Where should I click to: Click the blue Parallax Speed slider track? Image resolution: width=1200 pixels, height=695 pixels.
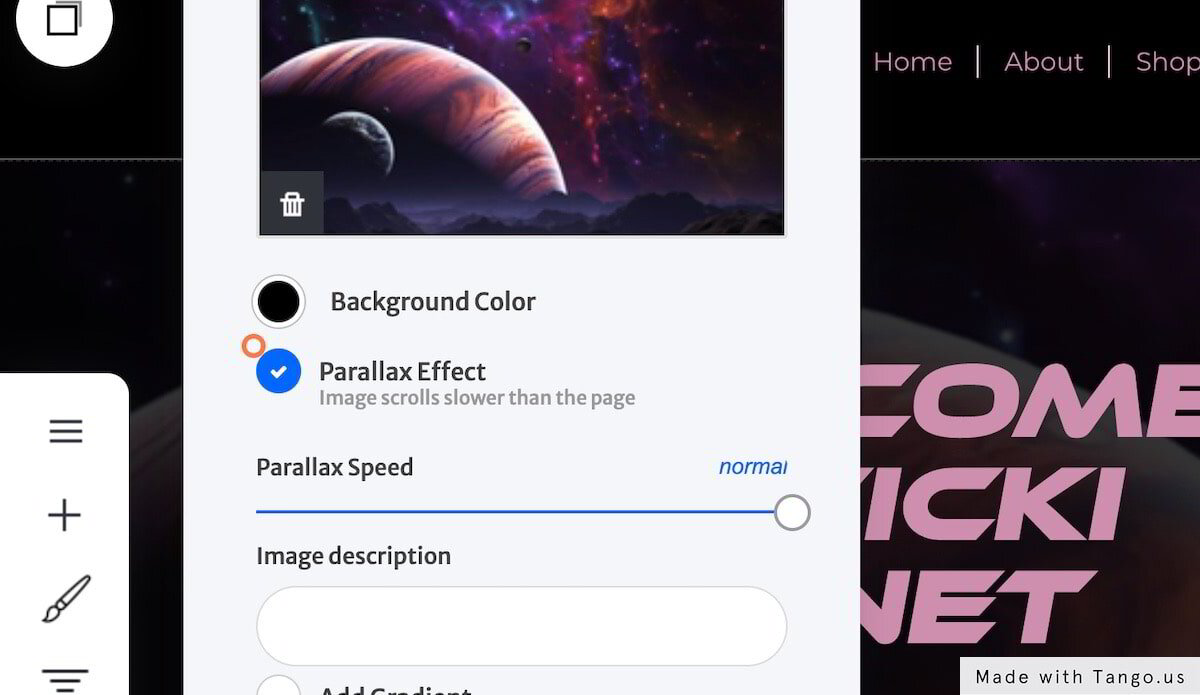click(515, 511)
